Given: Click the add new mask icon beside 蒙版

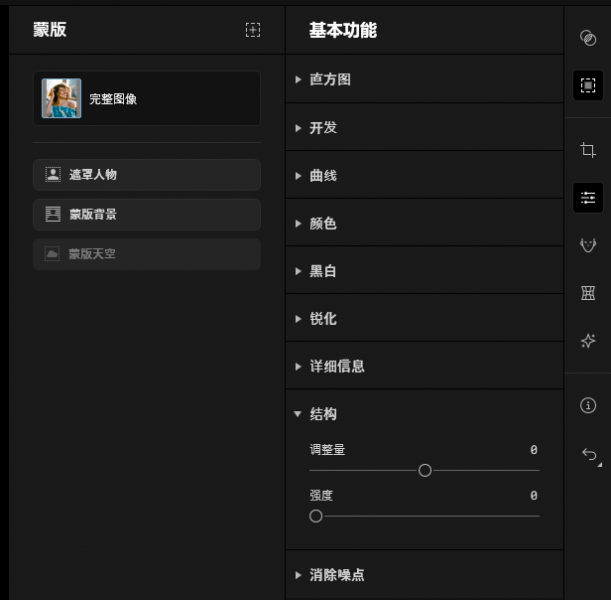Looking at the screenshot, I should (253, 30).
